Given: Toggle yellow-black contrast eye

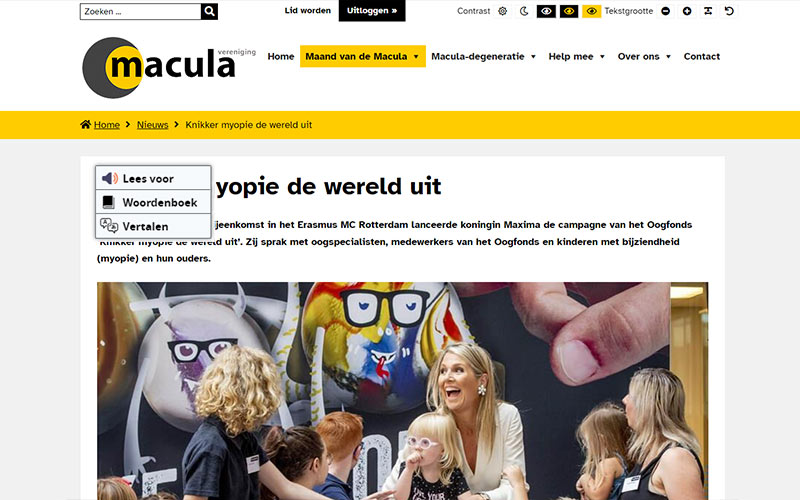Looking at the screenshot, I should click(x=591, y=11).
